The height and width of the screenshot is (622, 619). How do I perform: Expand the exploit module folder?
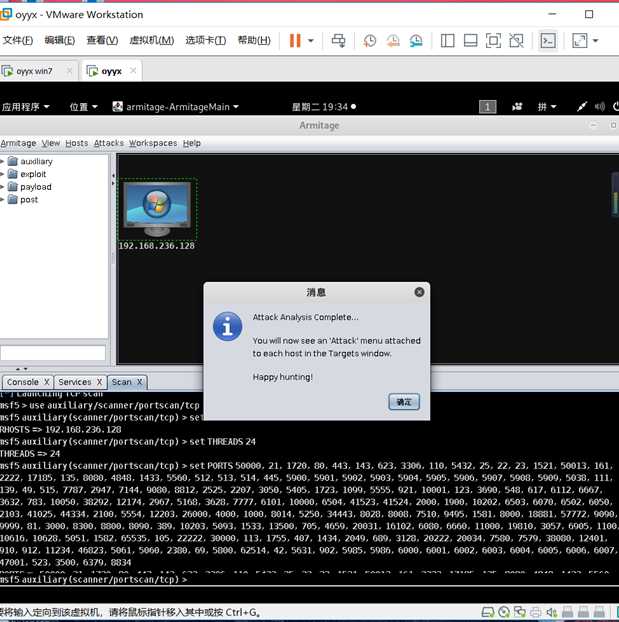2,174
